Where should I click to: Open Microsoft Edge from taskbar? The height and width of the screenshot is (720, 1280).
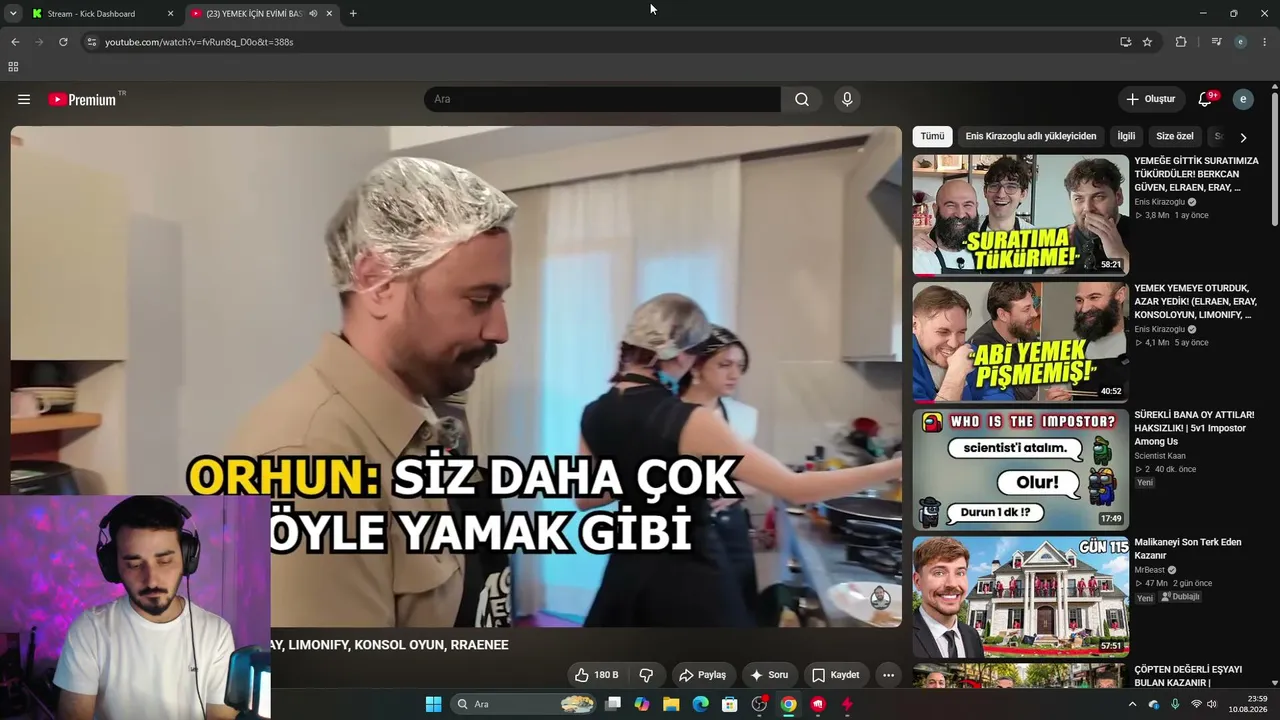coord(701,704)
